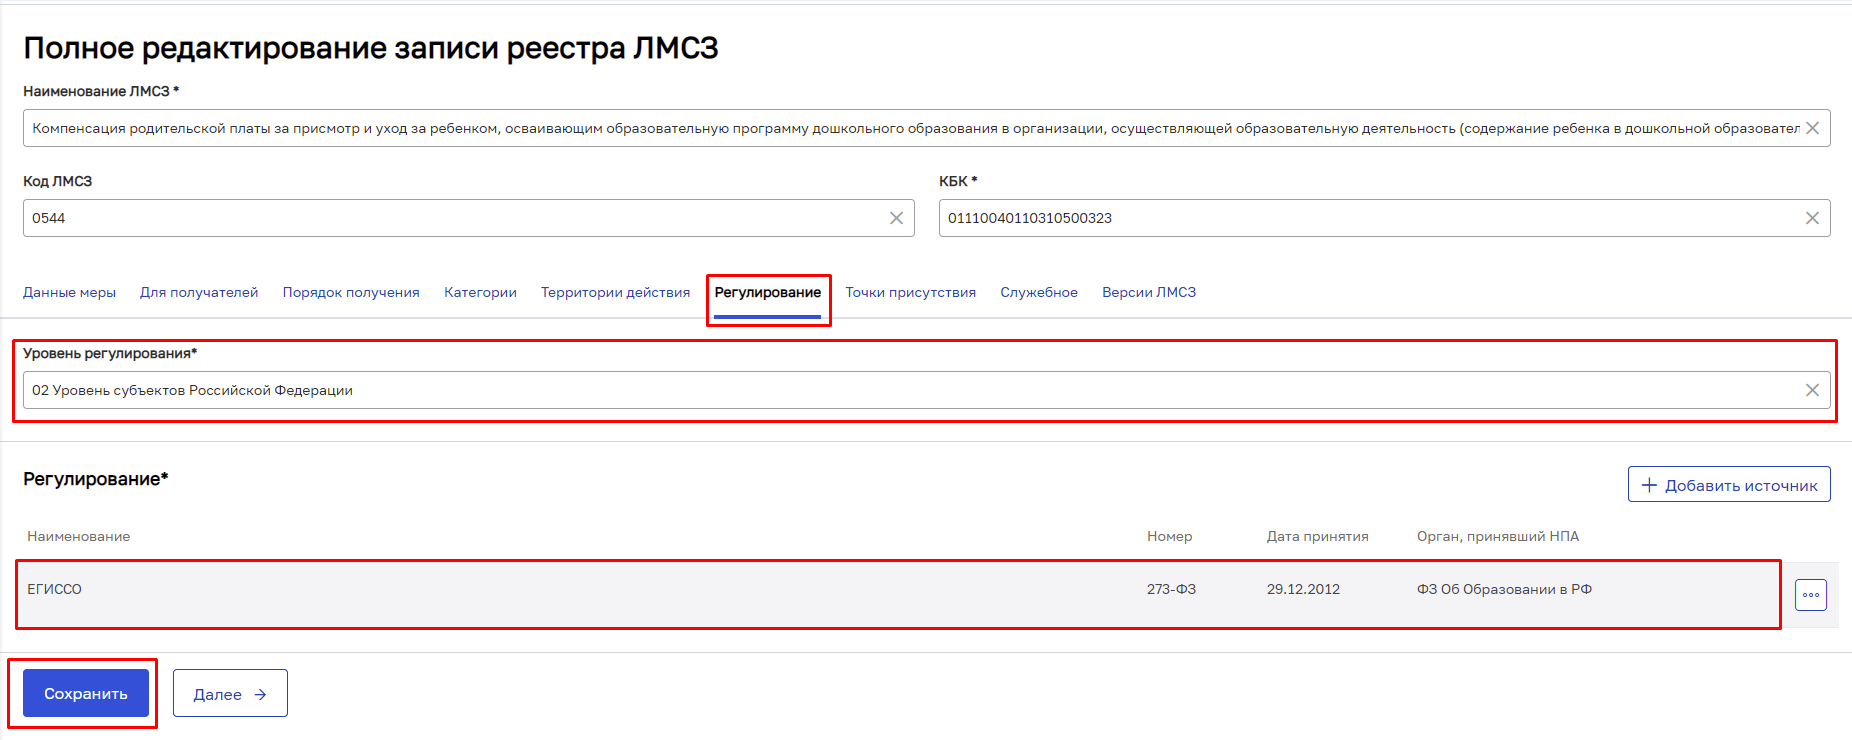Clear the Наименование ЛМСЗ field with X icon
The image size is (1852, 740).
(1811, 128)
